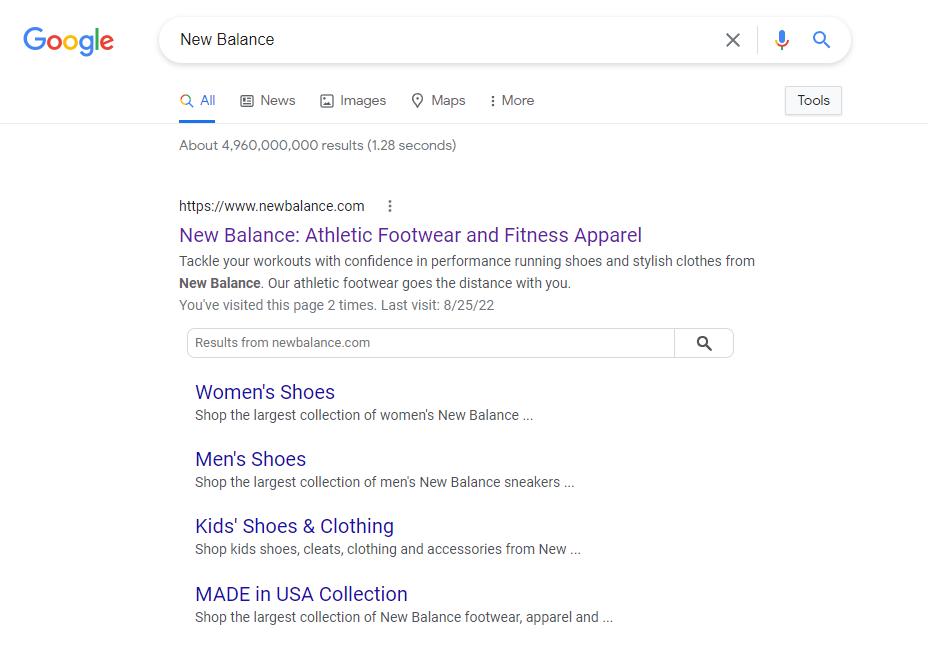Open the More menu
The width and height of the screenshot is (928, 672).
point(512,101)
